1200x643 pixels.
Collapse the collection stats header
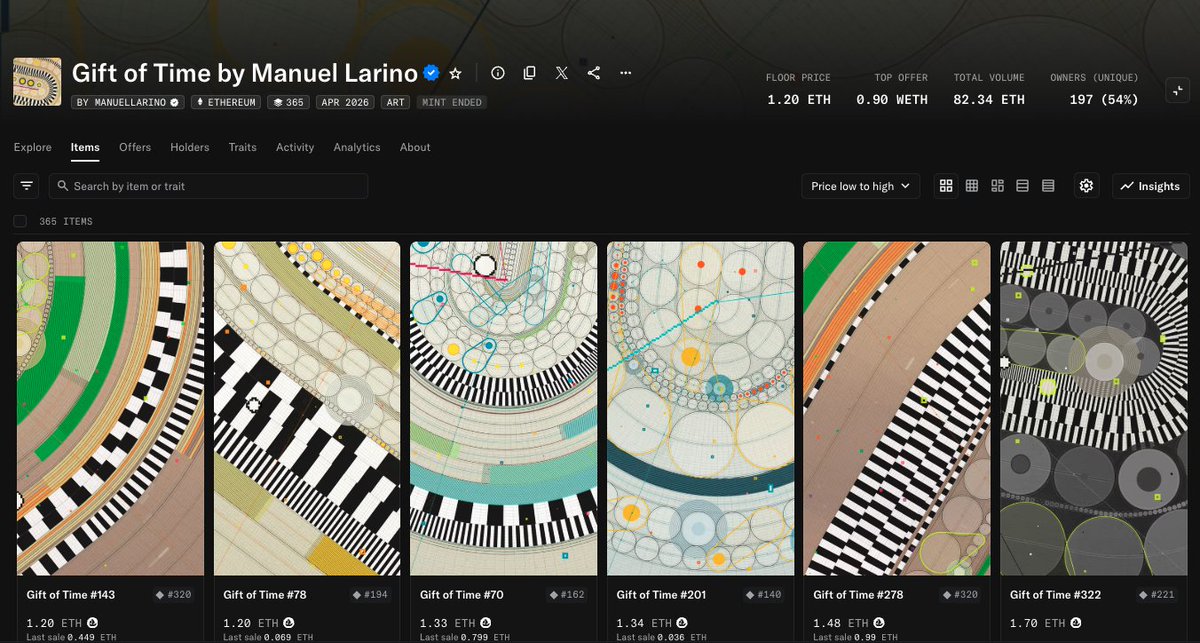tap(1177, 89)
